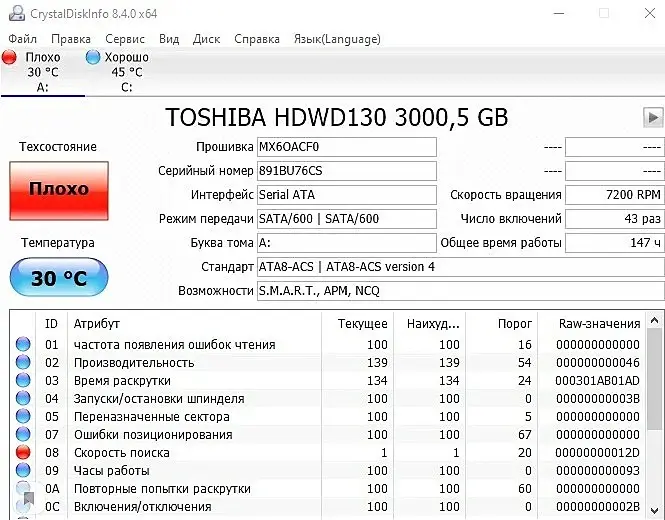Open the Справка menu
The image size is (665, 520).
pos(257,39)
